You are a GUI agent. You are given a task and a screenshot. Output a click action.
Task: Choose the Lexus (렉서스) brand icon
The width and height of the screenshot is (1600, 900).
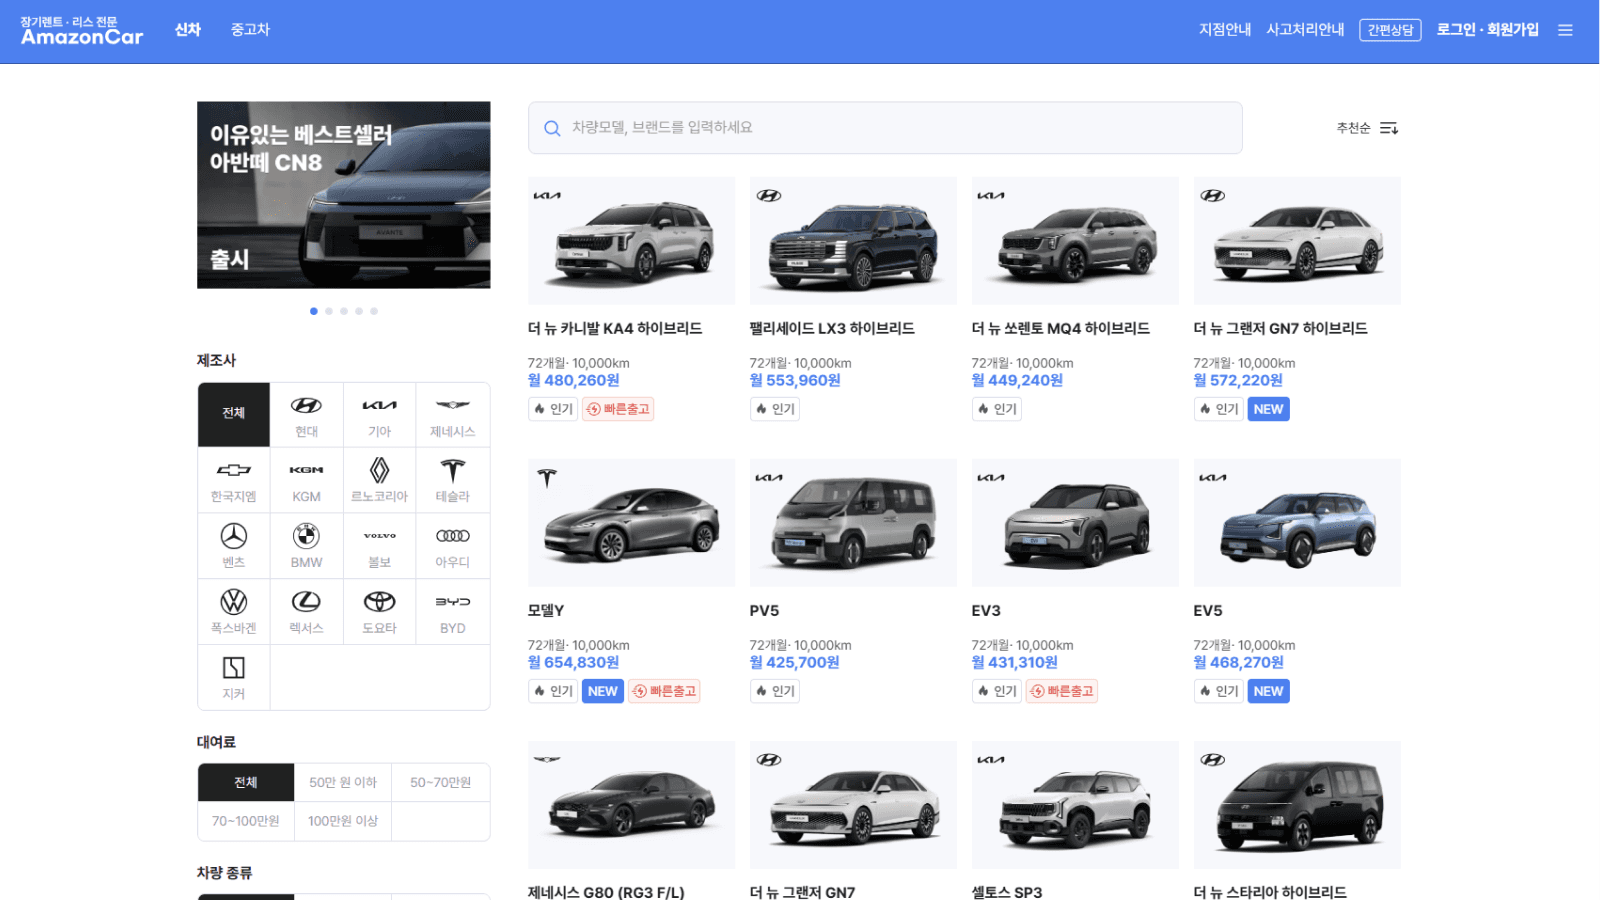pos(306,612)
